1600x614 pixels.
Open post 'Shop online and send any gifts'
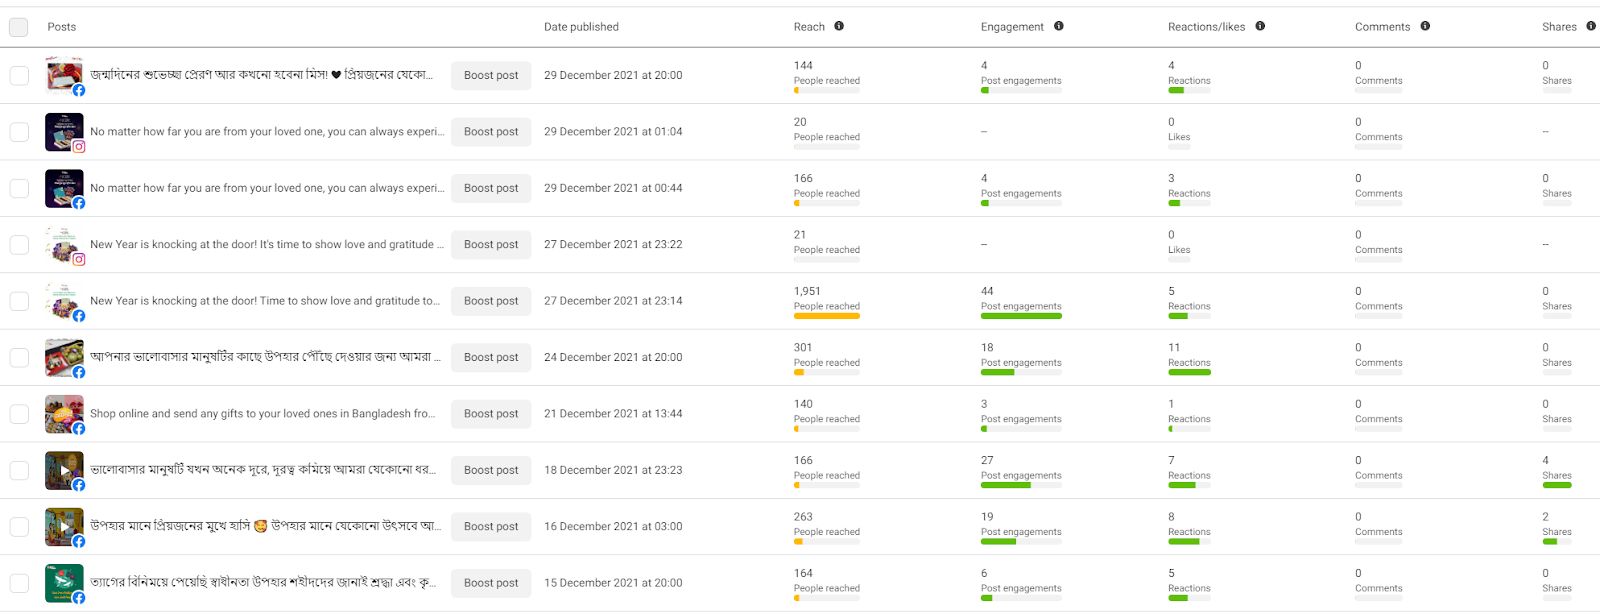pyautogui.click(x=263, y=414)
